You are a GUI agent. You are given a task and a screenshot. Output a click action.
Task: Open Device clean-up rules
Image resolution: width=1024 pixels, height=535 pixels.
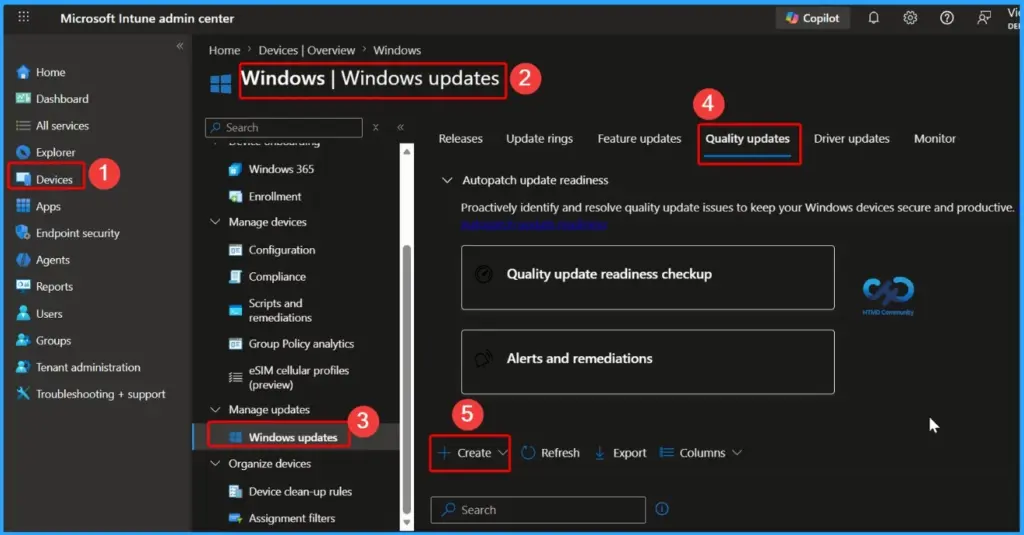[x=300, y=492]
